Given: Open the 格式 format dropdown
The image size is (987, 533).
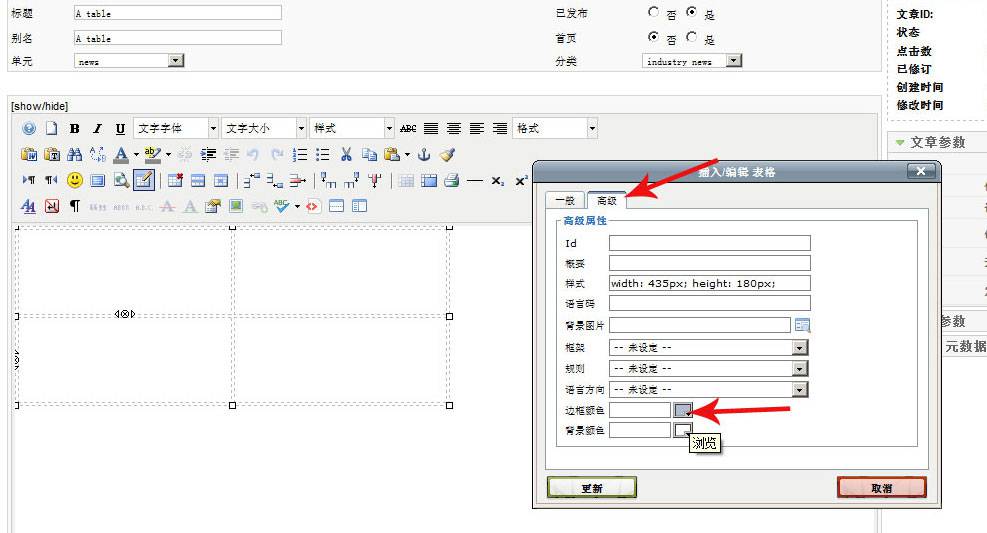Looking at the screenshot, I should (x=555, y=128).
